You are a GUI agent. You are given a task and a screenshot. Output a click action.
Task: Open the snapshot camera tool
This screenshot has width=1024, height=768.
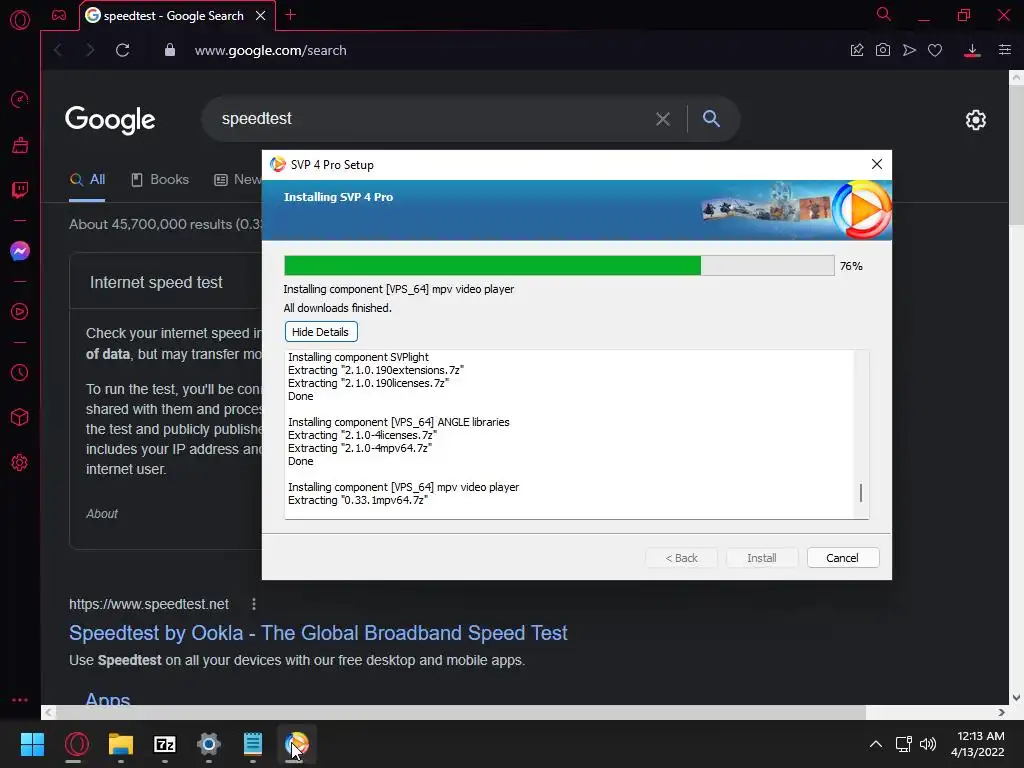click(x=883, y=50)
